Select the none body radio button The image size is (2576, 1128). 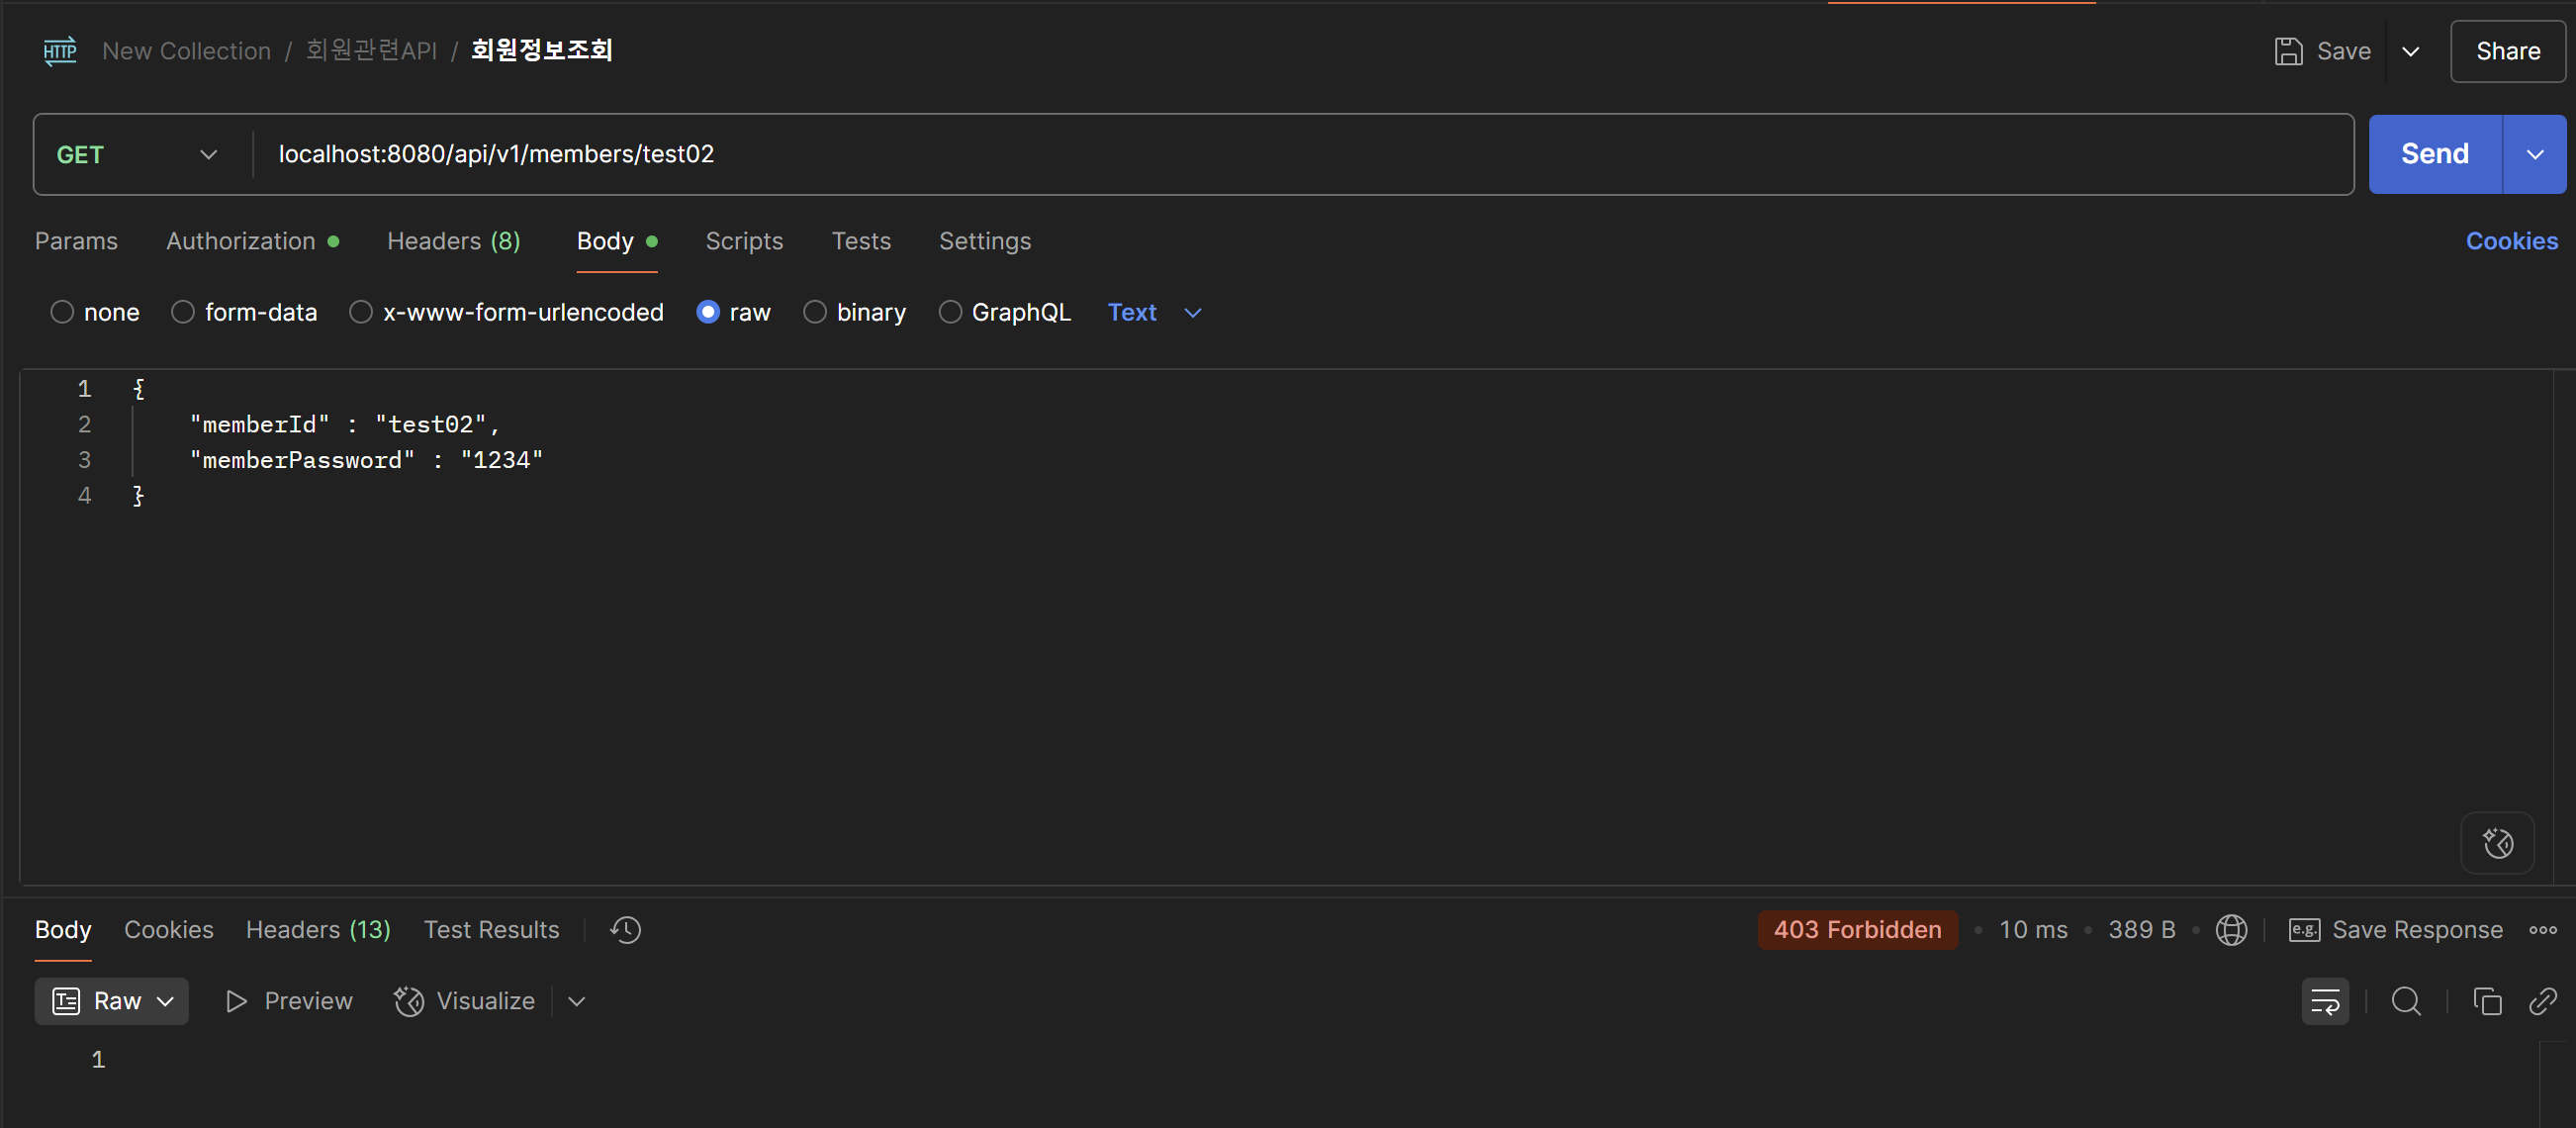pyautogui.click(x=62, y=312)
